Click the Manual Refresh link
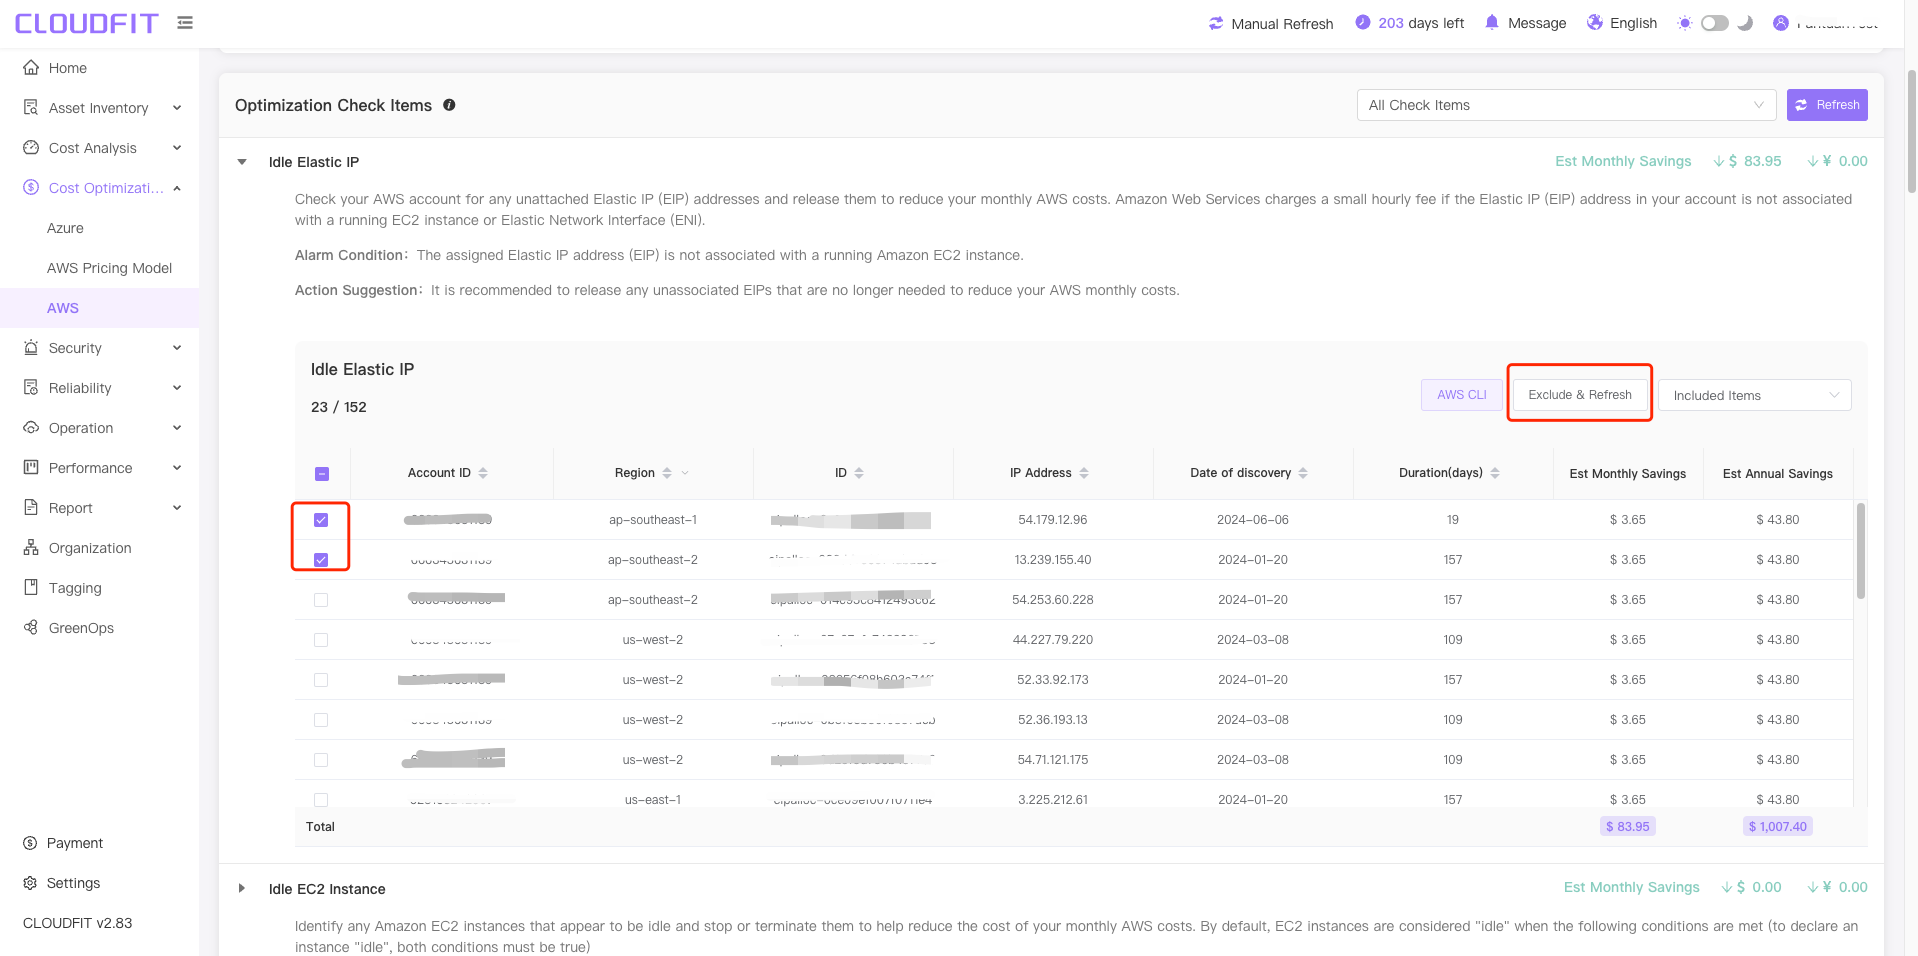 click(x=1282, y=24)
